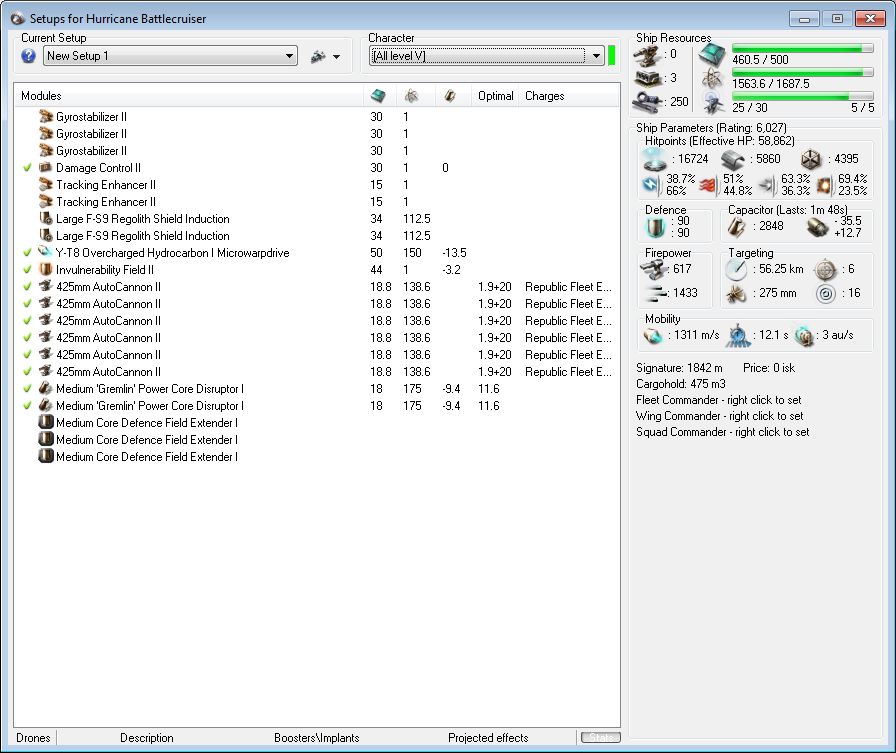896x753 pixels.
Task: Toggle Damage Control II active checkmark
Action: 27,168
